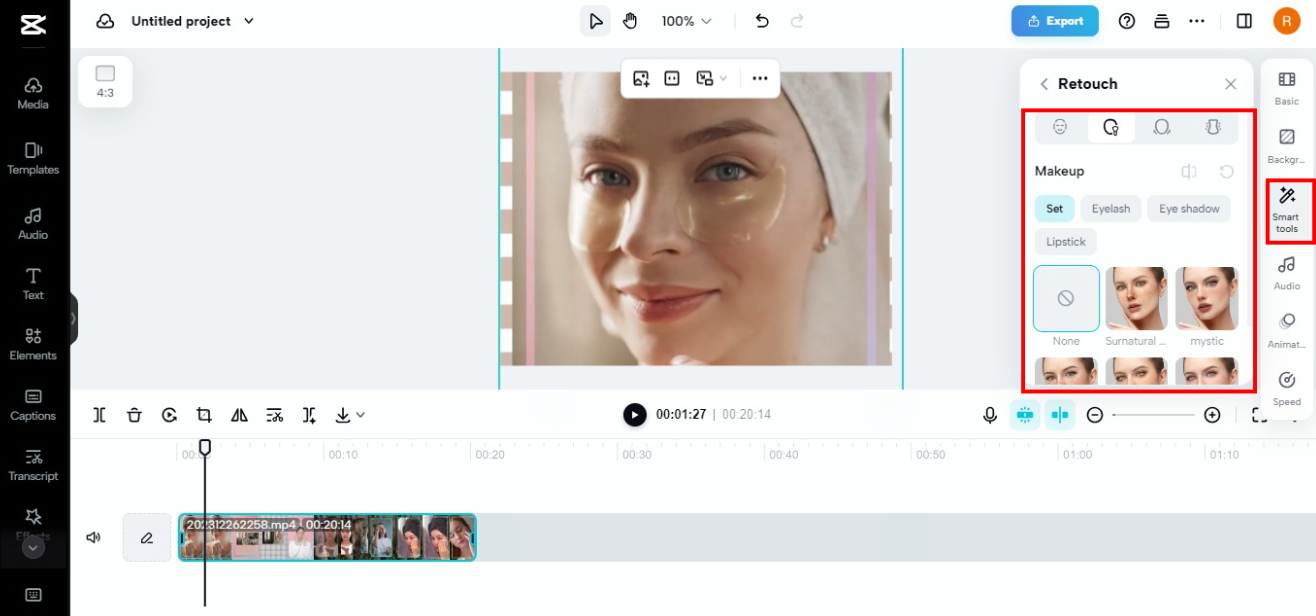Go back from the Retouch panel
Screen dimensions: 1316x616
[1044, 84]
